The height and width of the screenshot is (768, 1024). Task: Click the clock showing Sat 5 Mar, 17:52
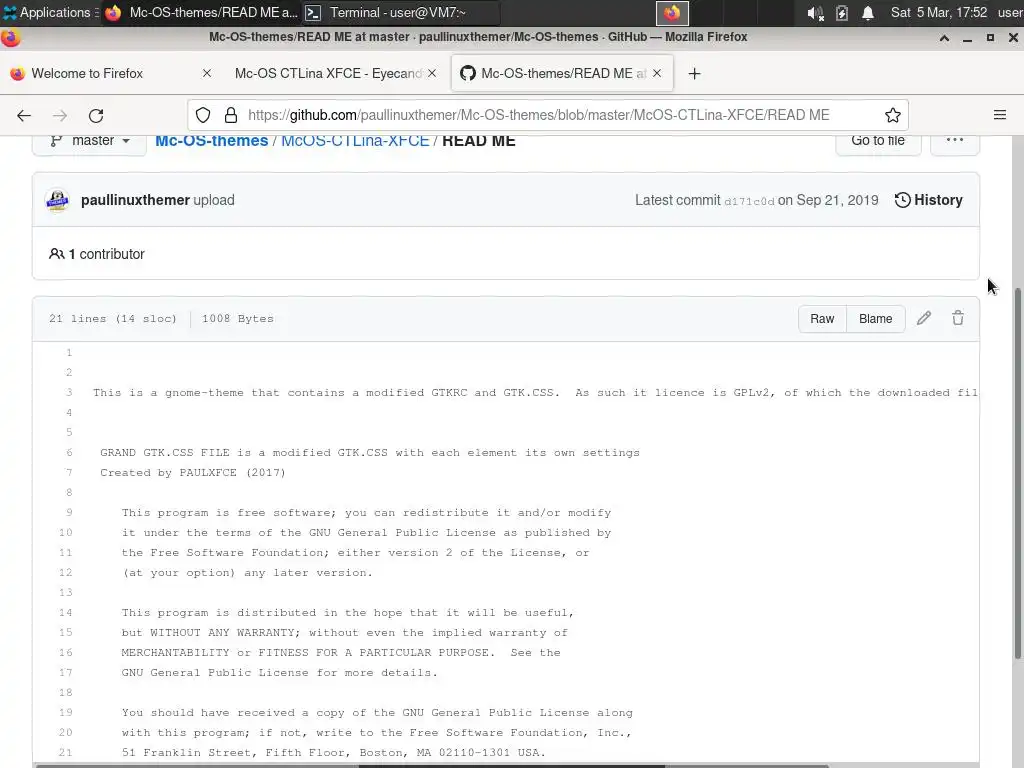938,12
